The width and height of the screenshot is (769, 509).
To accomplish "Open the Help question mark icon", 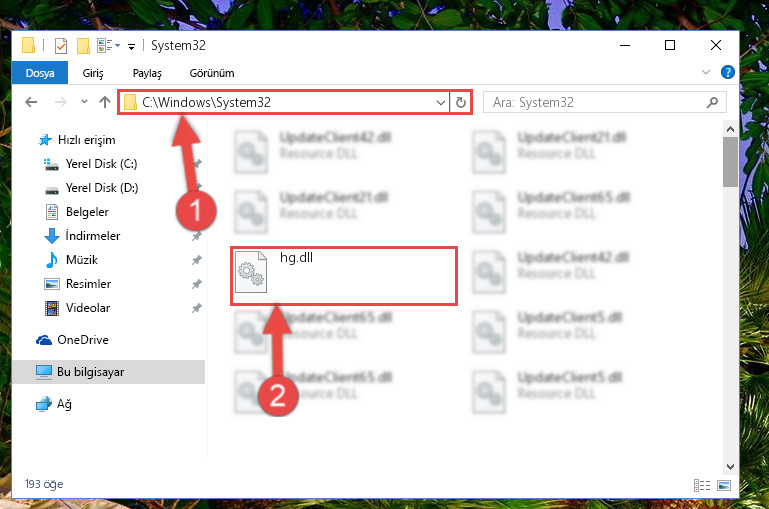I will pos(727,73).
